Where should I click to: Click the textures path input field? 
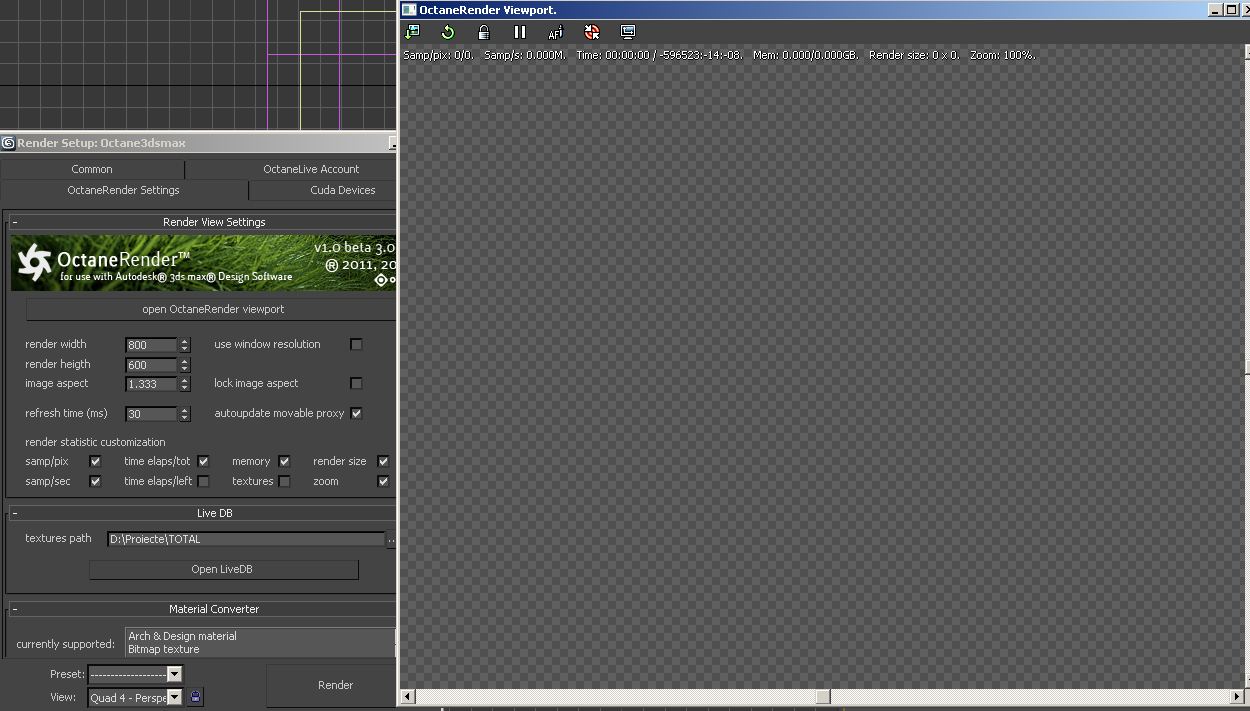coord(246,539)
